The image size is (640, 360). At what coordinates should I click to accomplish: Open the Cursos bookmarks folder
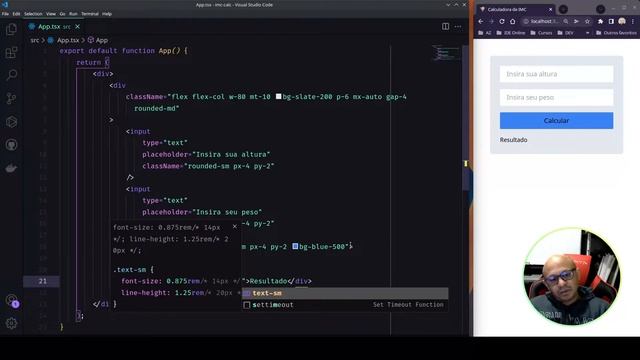coord(541,33)
